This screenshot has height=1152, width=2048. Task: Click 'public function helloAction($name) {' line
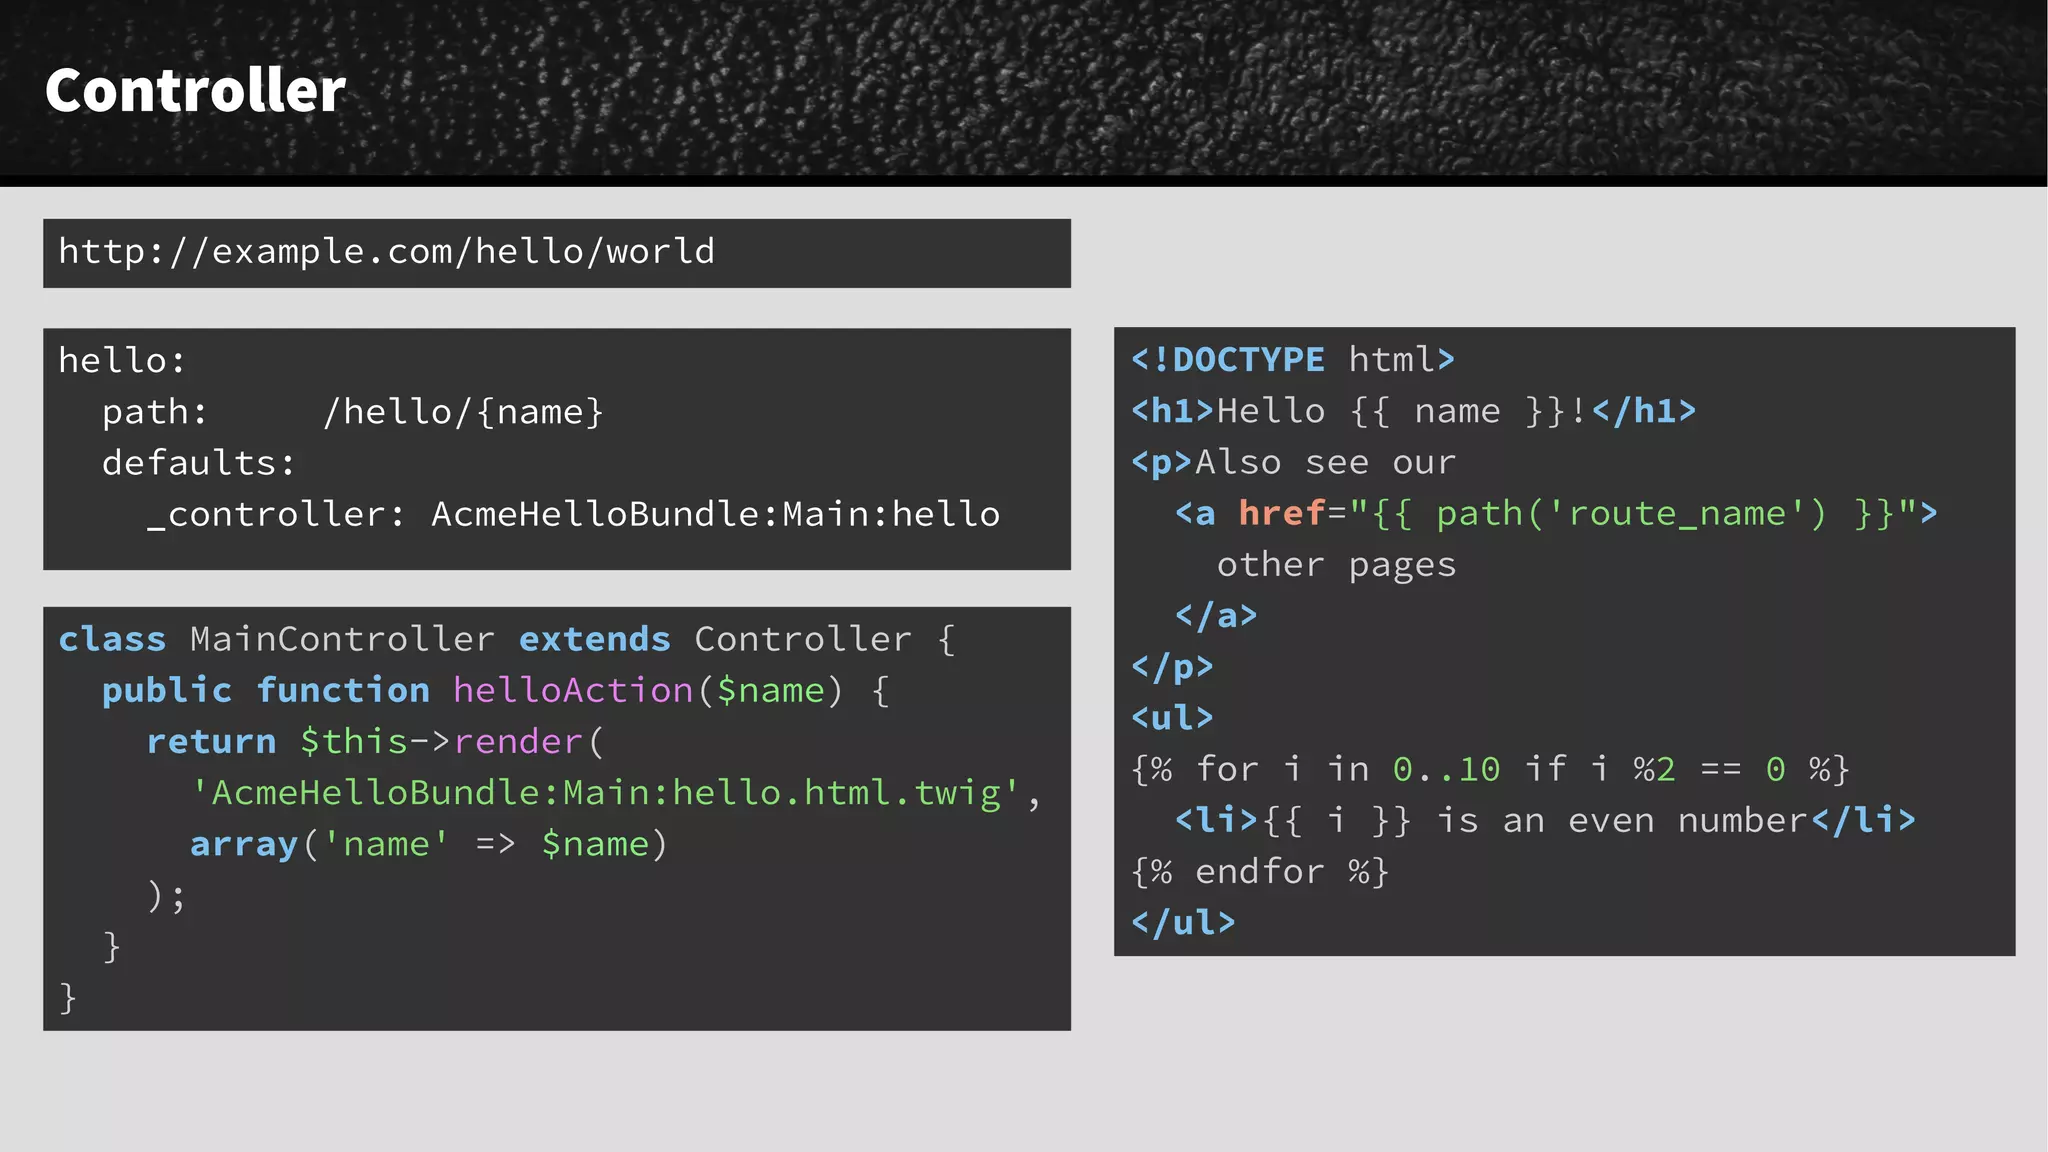(496, 691)
